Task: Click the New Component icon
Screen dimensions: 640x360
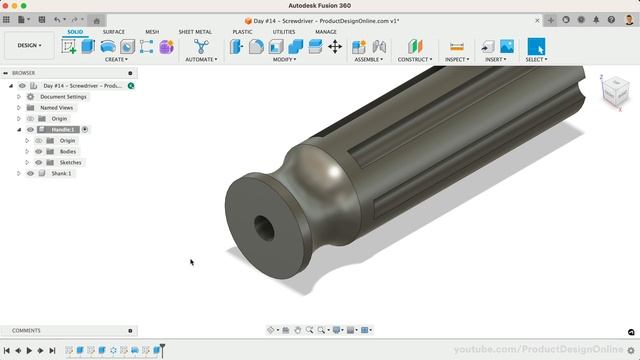Action: click(x=359, y=47)
